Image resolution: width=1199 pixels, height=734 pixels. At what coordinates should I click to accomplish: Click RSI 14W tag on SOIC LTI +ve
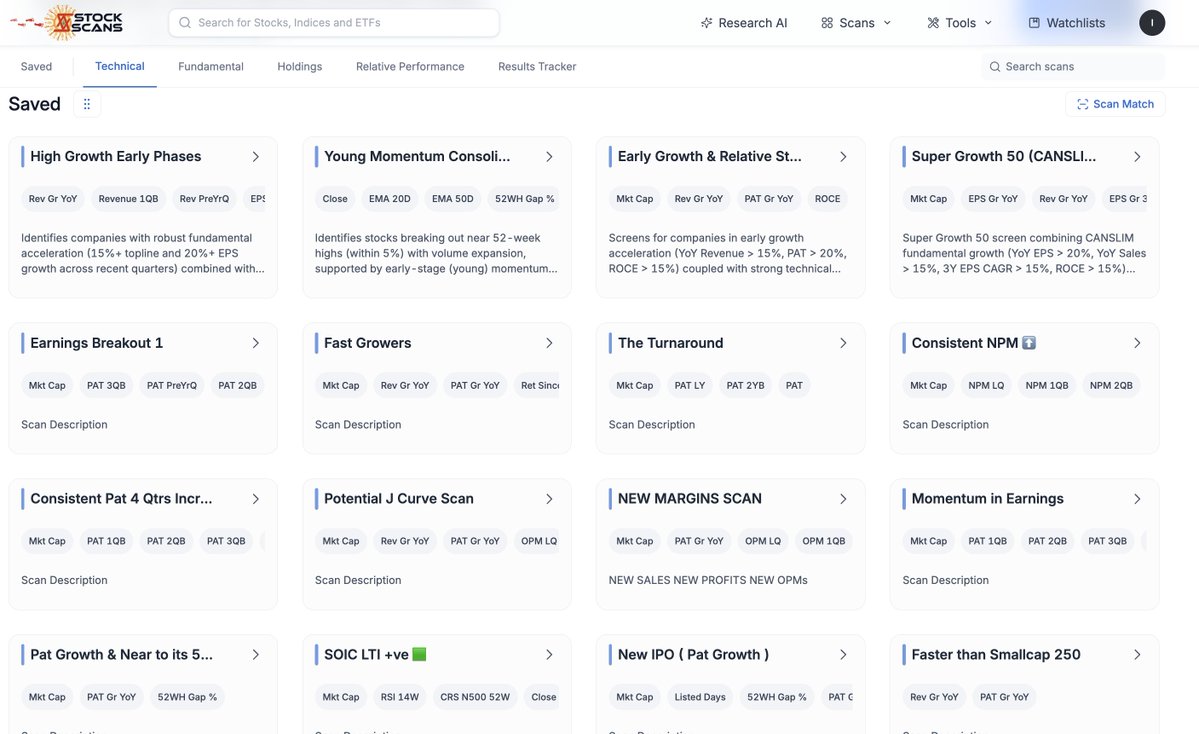point(399,697)
